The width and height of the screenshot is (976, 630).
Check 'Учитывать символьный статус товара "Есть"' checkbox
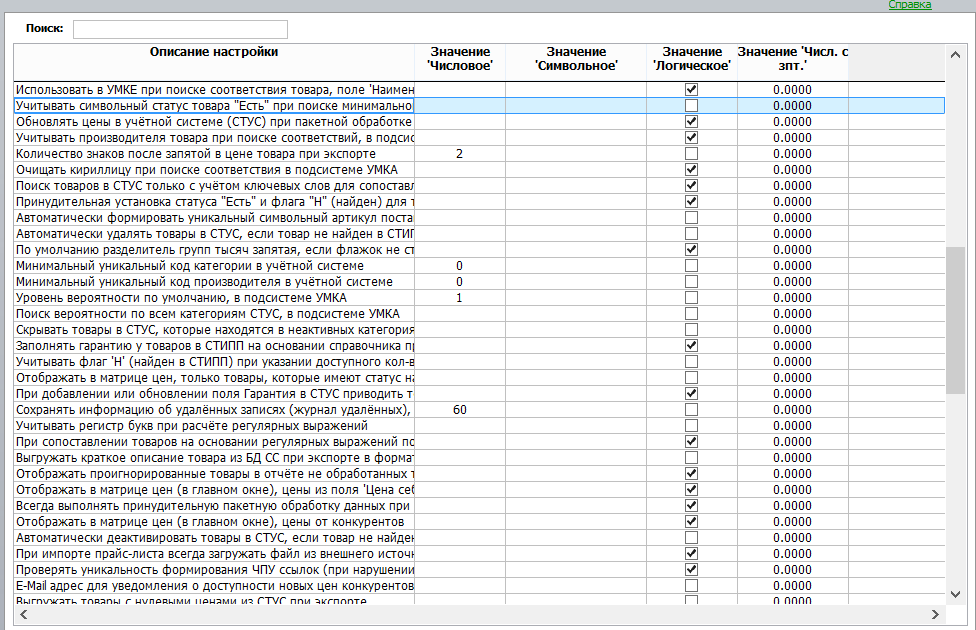692,106
